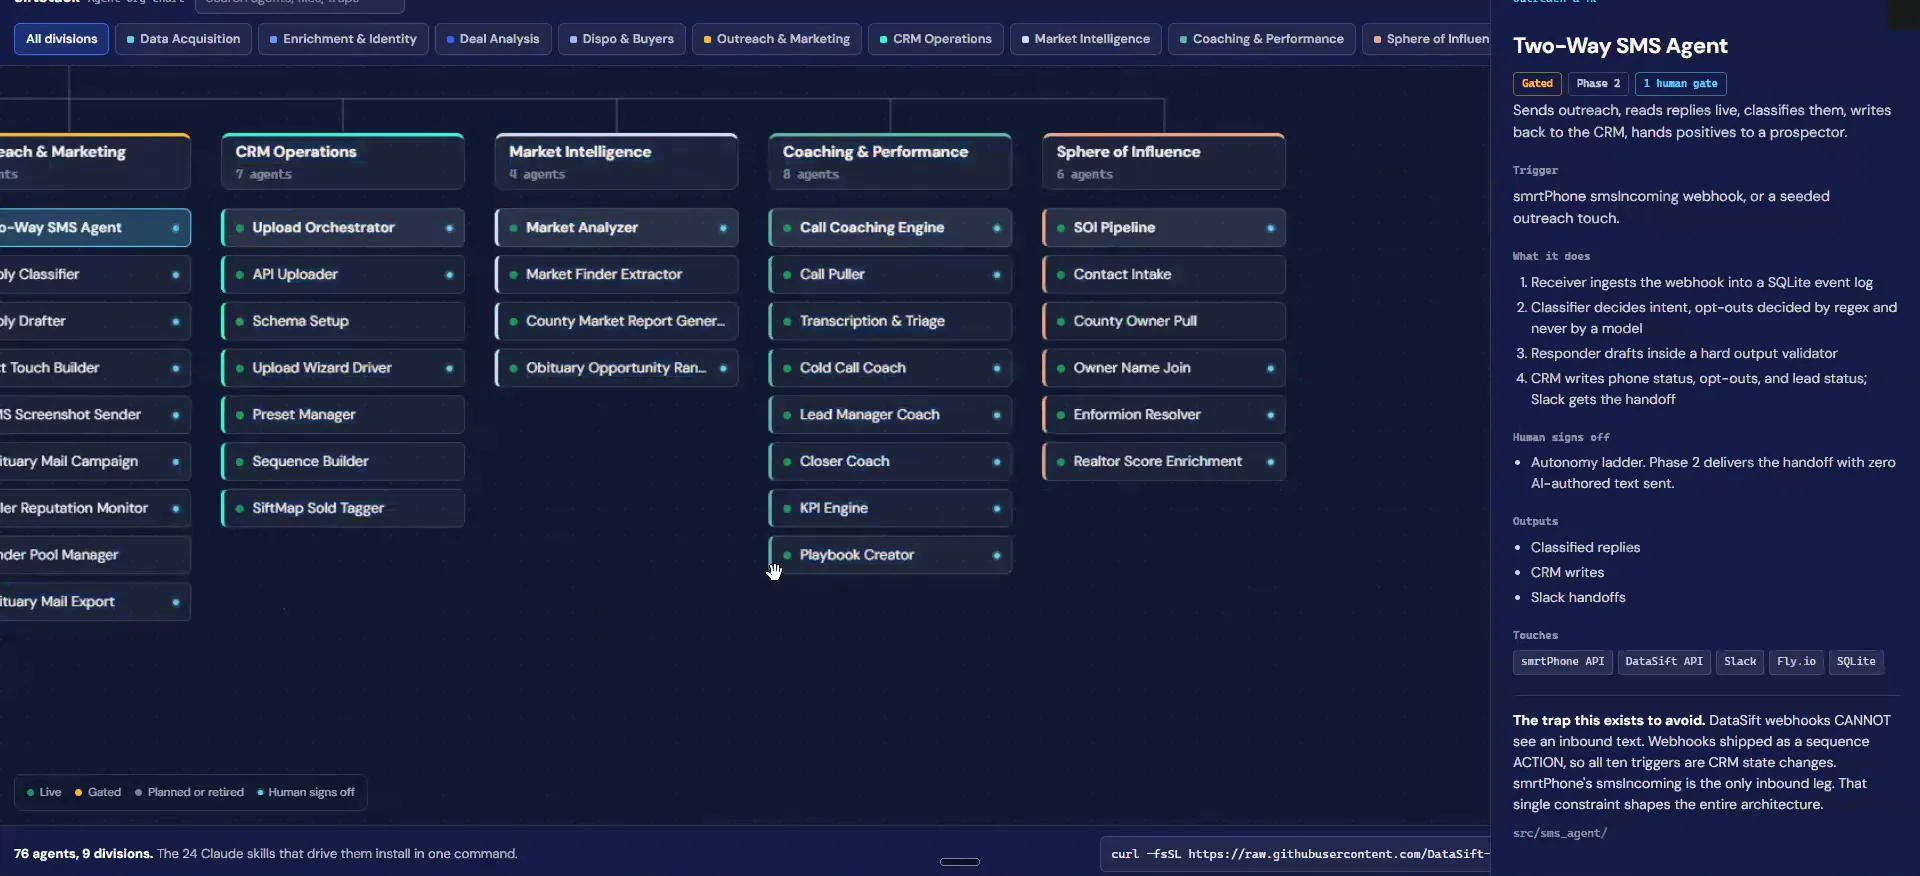Open the Market Analyzer agent card
The height and width of the screenshot is (876, 1920).
click(x=617, y=228)
